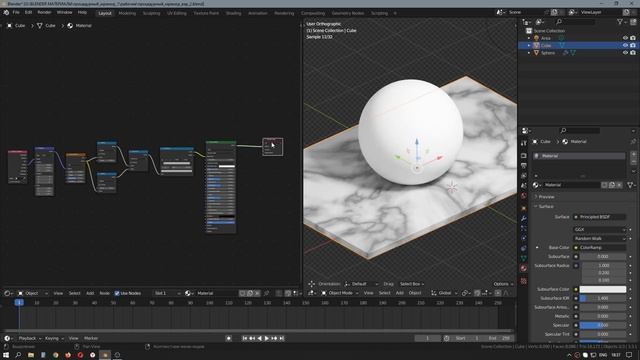640x360 pixels.
Task: Toggle viewport visibility eye for Area
Action: [x=625, y=38]
